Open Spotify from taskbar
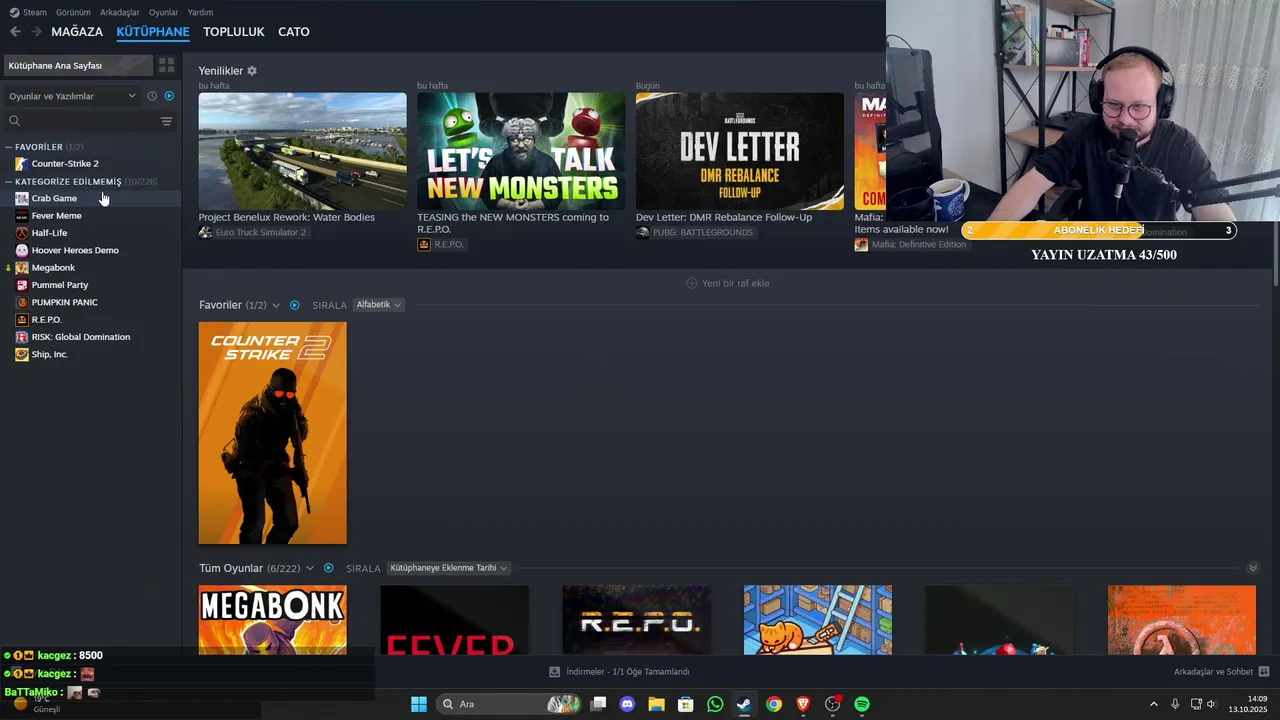The image size is (1280, 720). pos(862,704)
